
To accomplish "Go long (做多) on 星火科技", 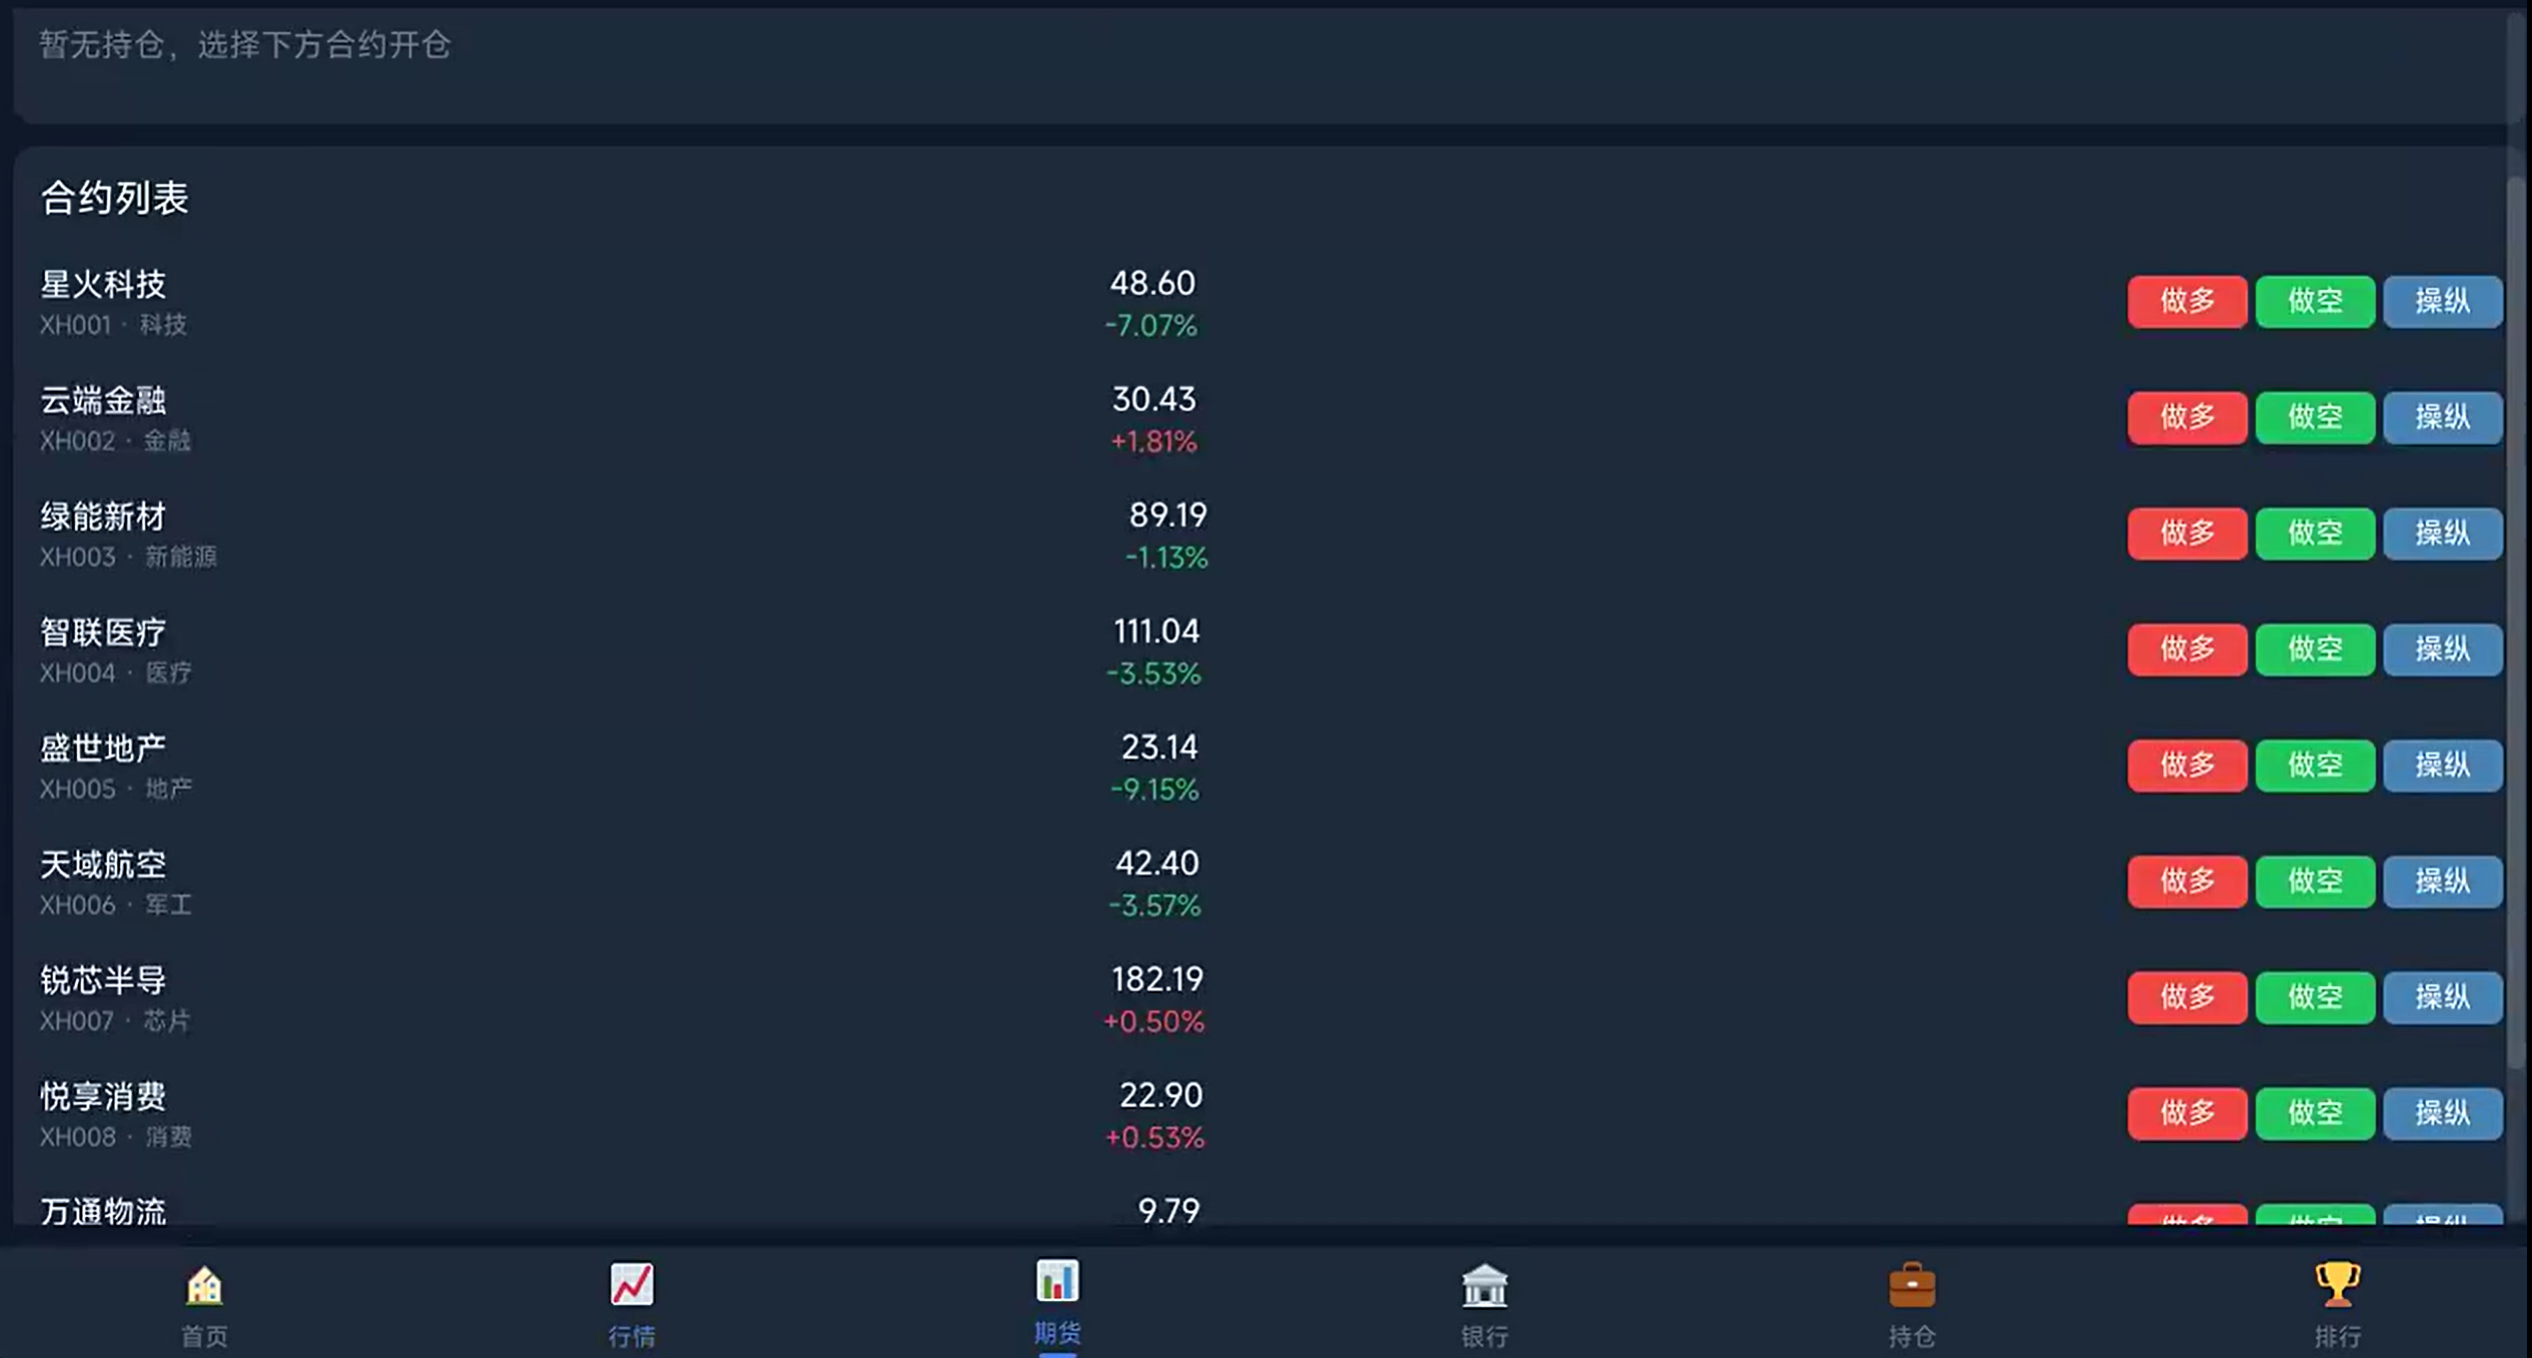I will [2187, 301].
